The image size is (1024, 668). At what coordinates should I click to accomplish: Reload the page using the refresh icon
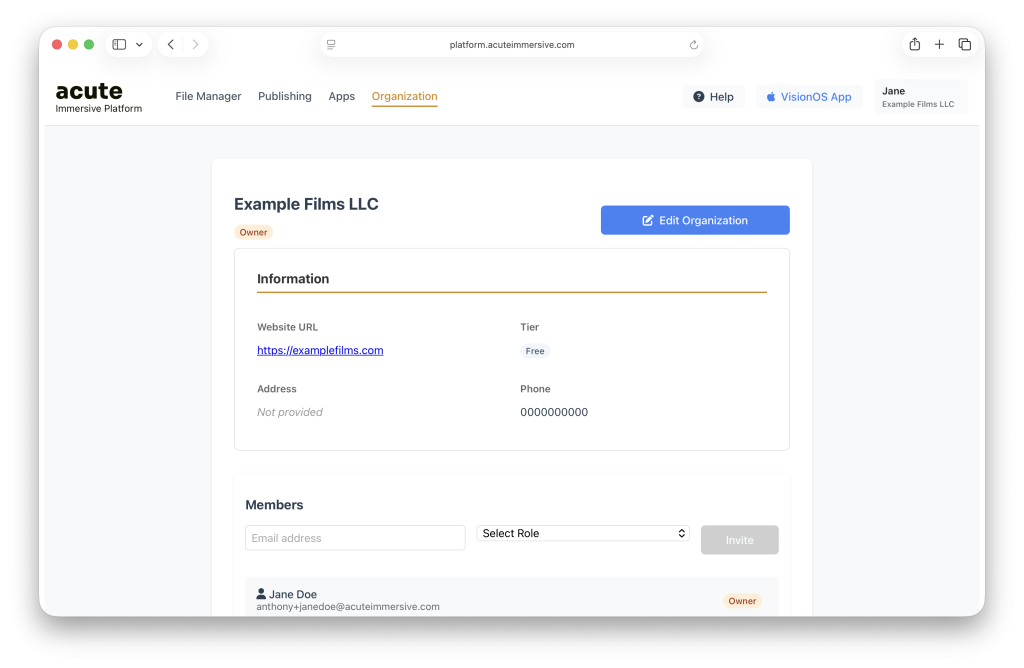(693, 45)
